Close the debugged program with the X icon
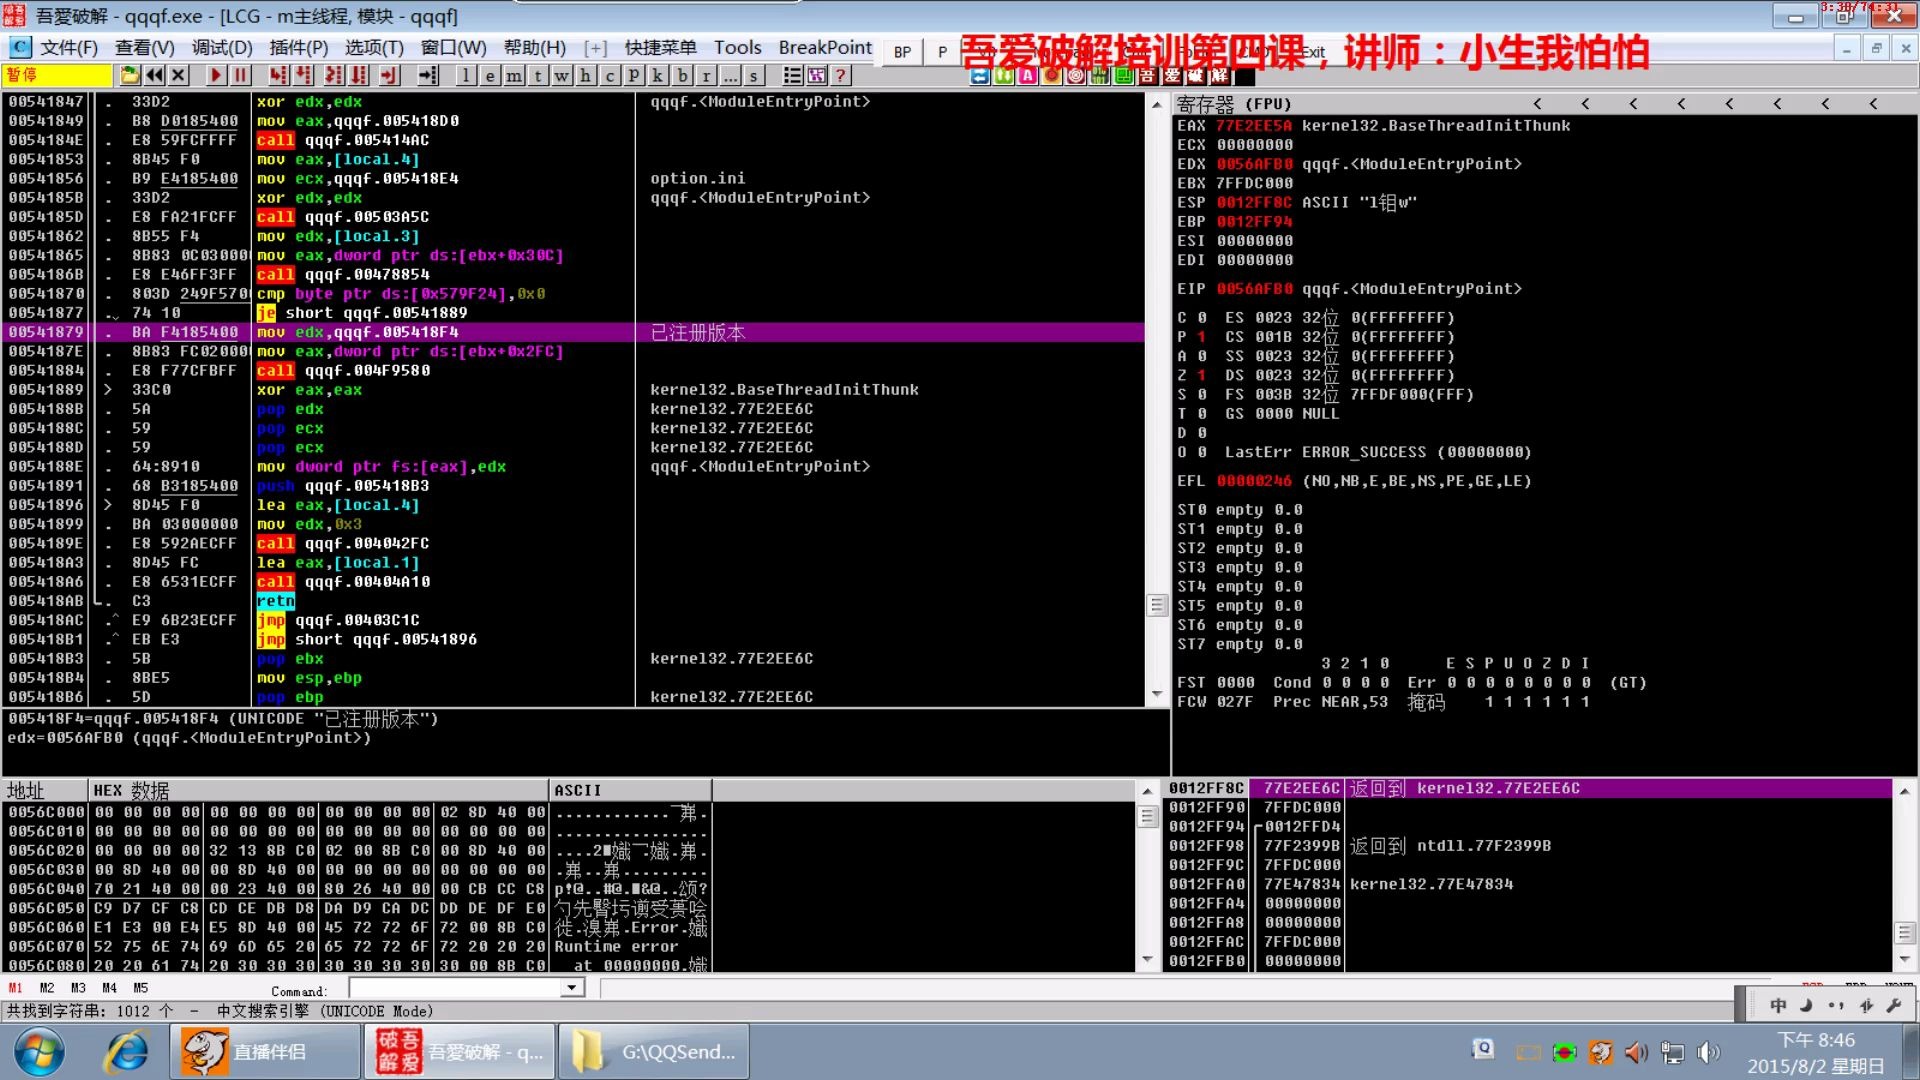Image resolution: width=1920 pixels, height=1080 pixels. point(178,75)
